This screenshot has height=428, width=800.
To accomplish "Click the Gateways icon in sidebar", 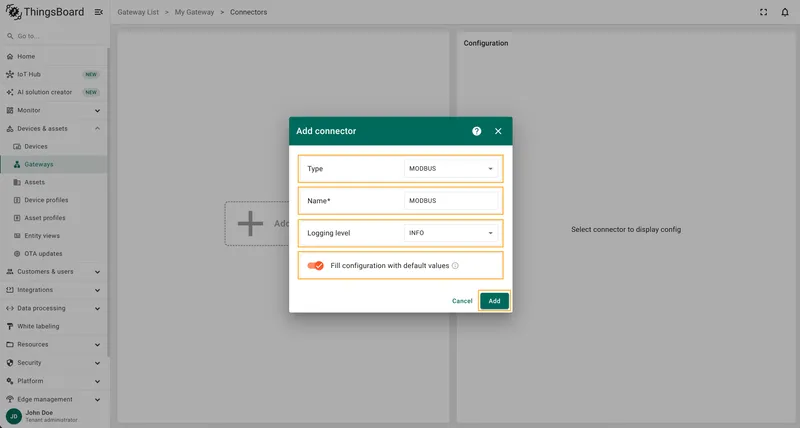I will [17, 164].
